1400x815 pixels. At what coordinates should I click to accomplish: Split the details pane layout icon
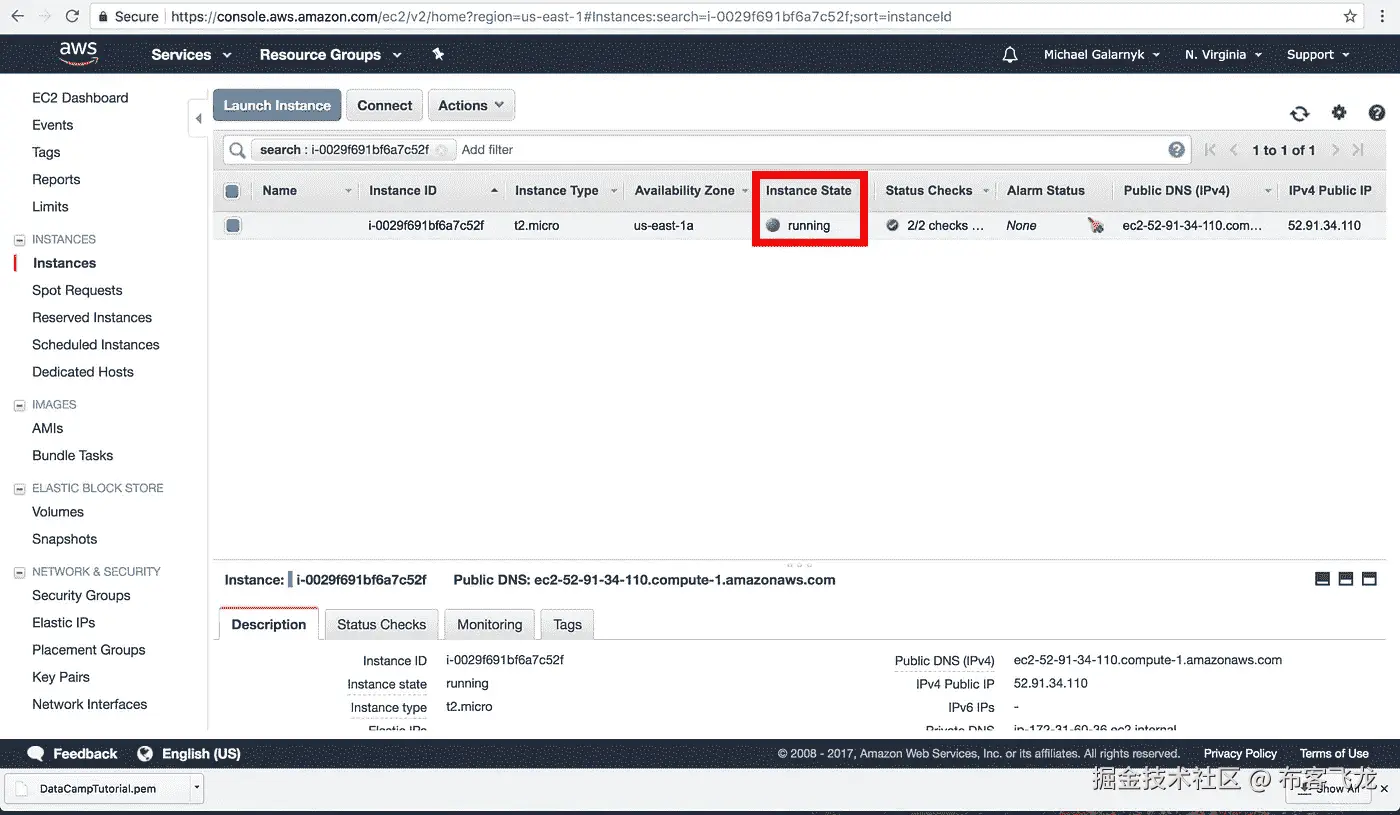tap(1346, 579)
